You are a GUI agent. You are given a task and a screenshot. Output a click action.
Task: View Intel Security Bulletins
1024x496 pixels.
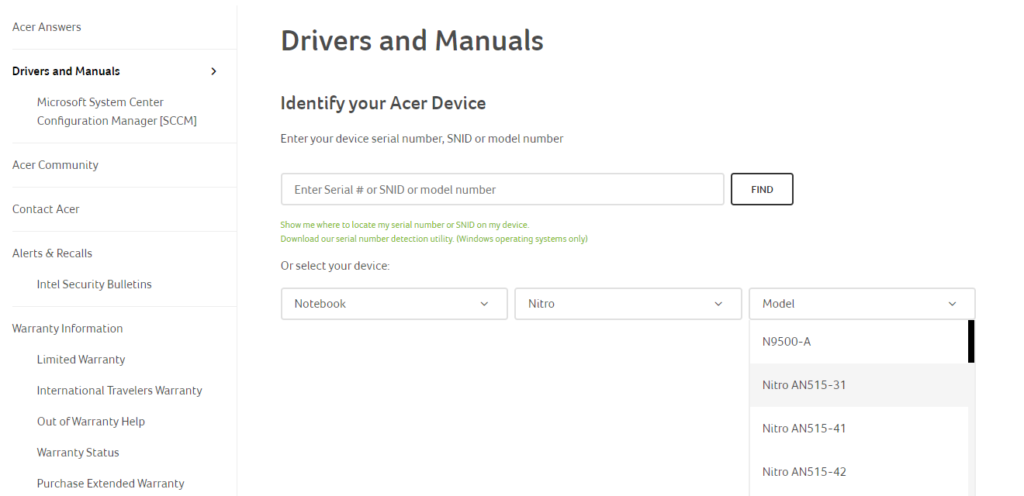pyautogui.click(x=94, y=284)
